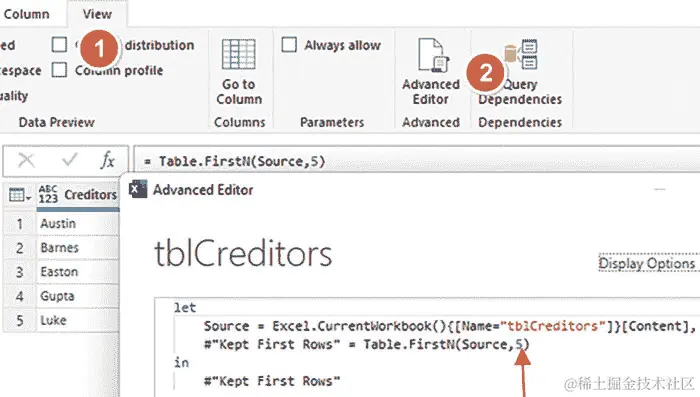Select the Luke cell
Image resolution: width=700 pixels, height=397 pixels.
78,320
